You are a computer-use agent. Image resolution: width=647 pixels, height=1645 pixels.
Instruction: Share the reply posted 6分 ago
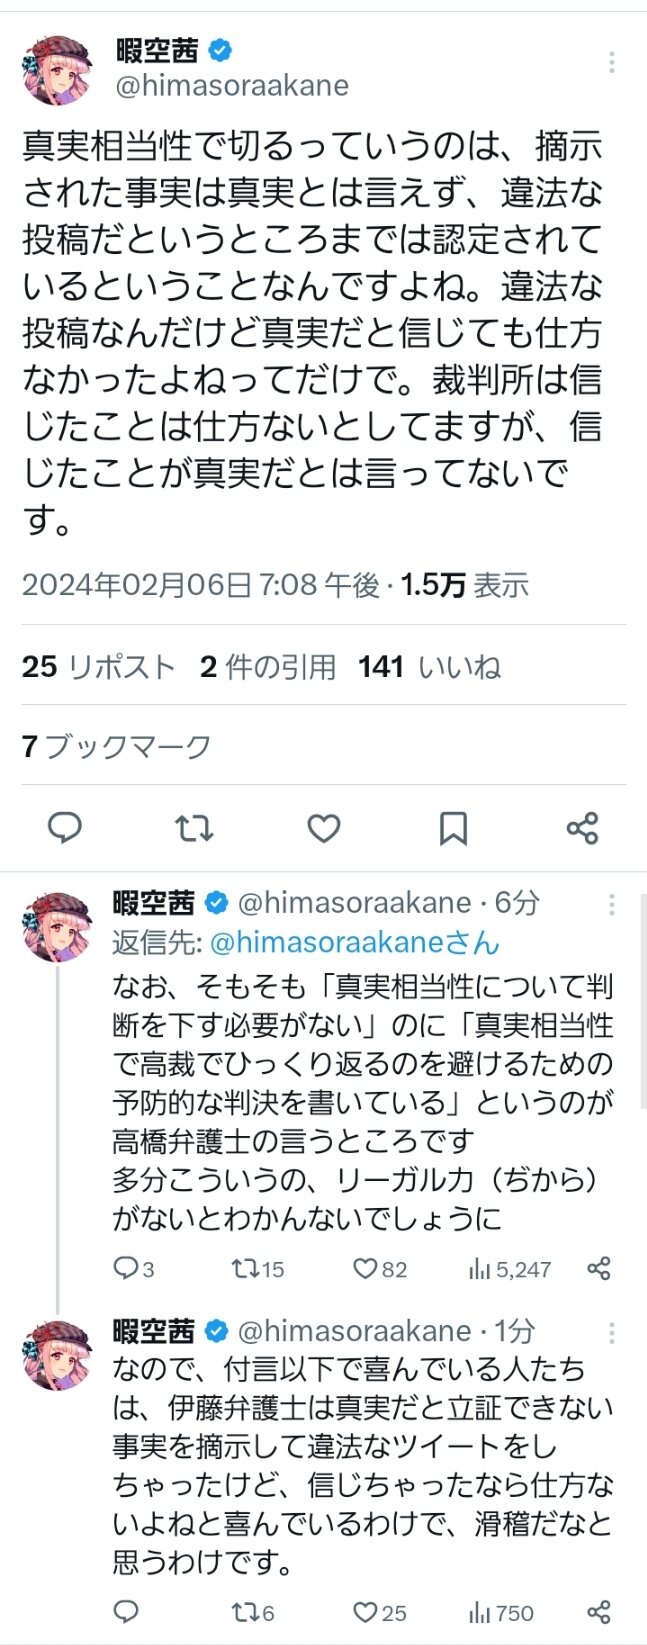point(599,1269)
